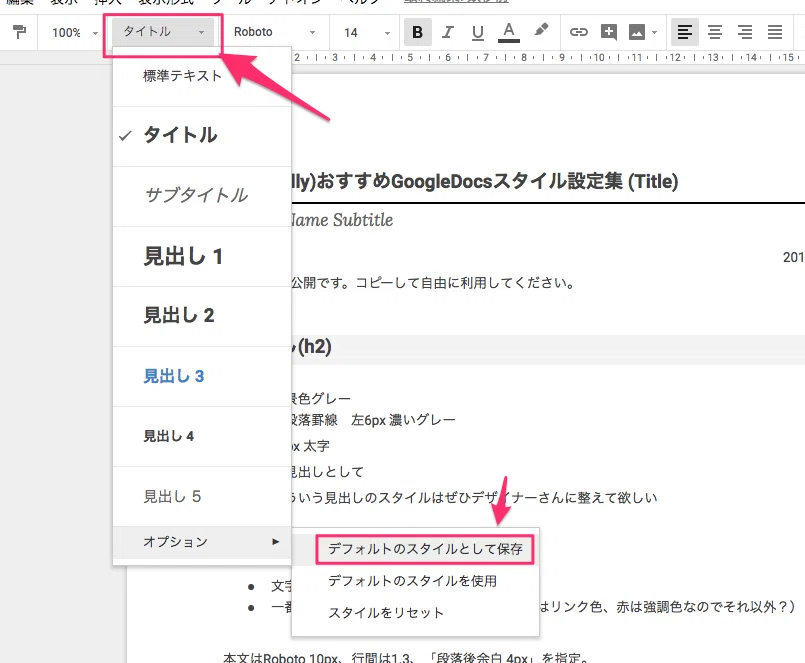Choose 見出し 3 style
The width and height of the screenshot is (805, 663).
tap(202, 376)
